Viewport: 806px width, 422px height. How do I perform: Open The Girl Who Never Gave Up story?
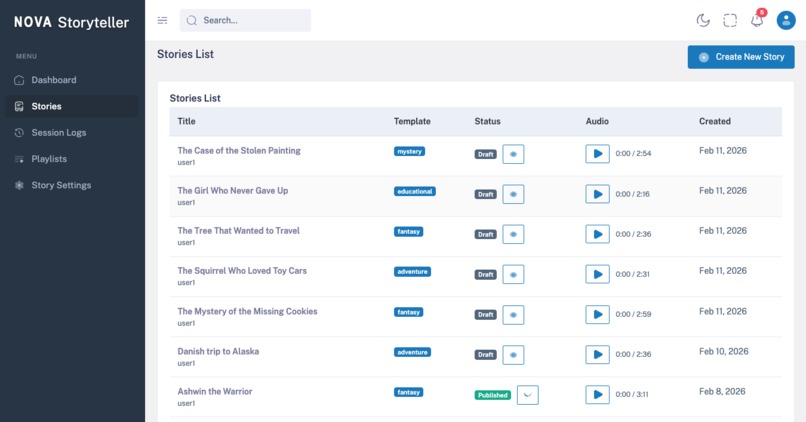click(x=233, y=191)
